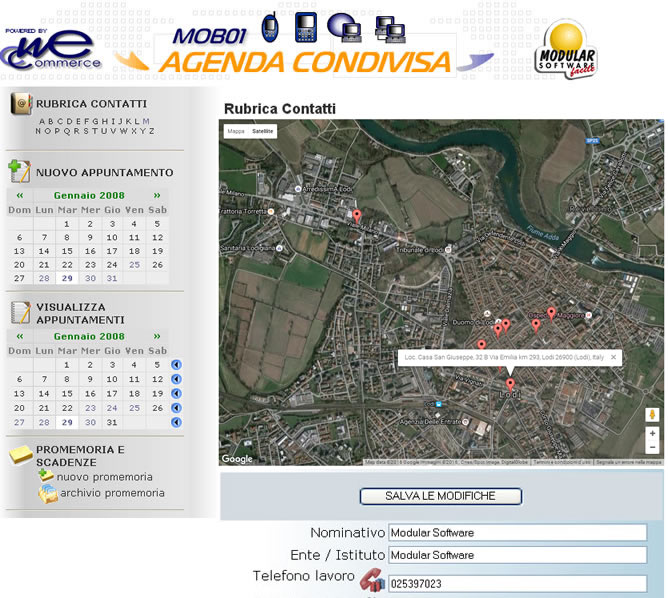Filter contacts by letter N

point(38,131)
